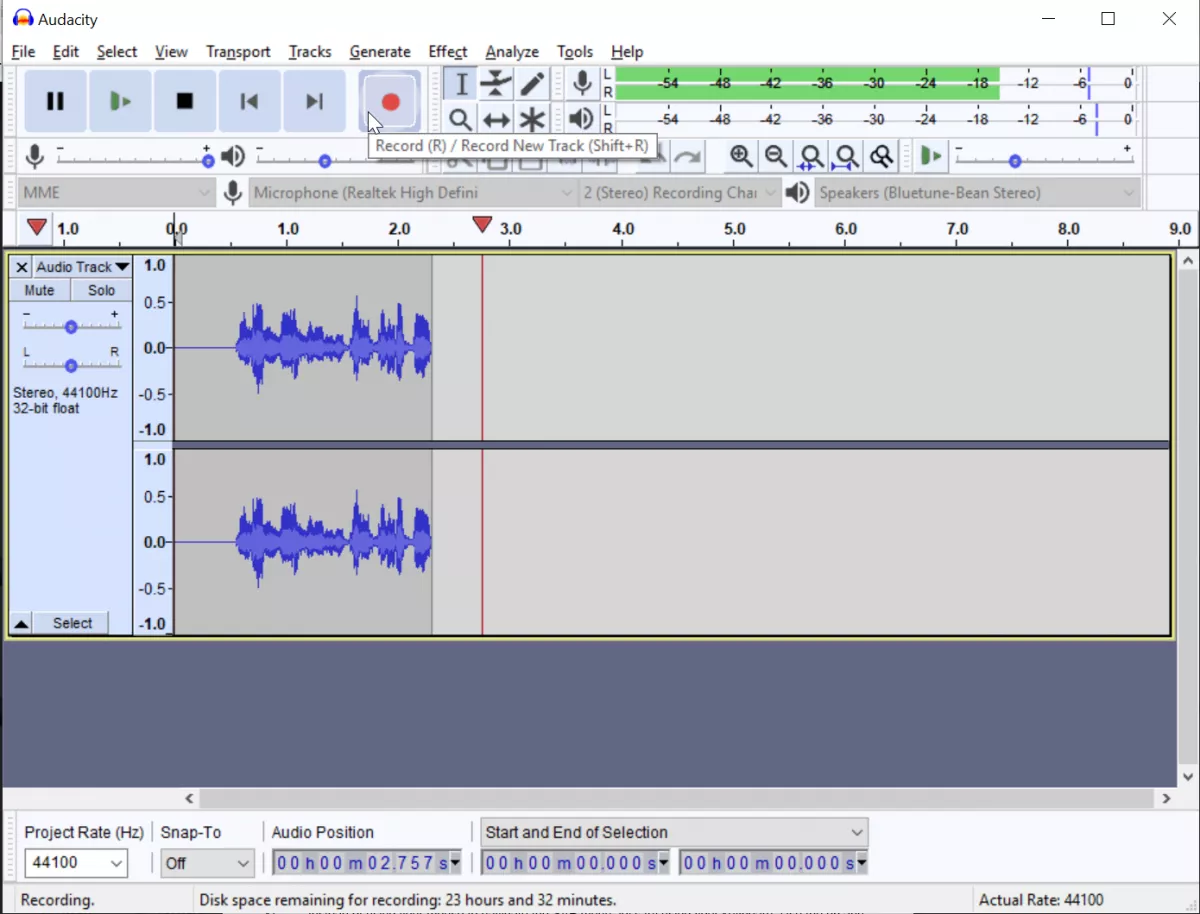Open the Project Rate dropdown
The height and width of the screenshot is (914, 1200).
click(x=77, y=863)
